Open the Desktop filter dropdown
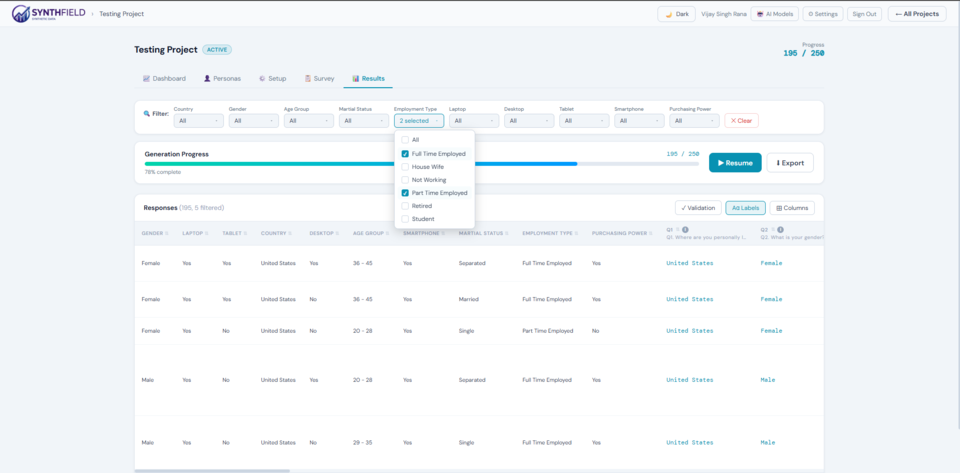This screenshot has height=473, width=960. 529,121
